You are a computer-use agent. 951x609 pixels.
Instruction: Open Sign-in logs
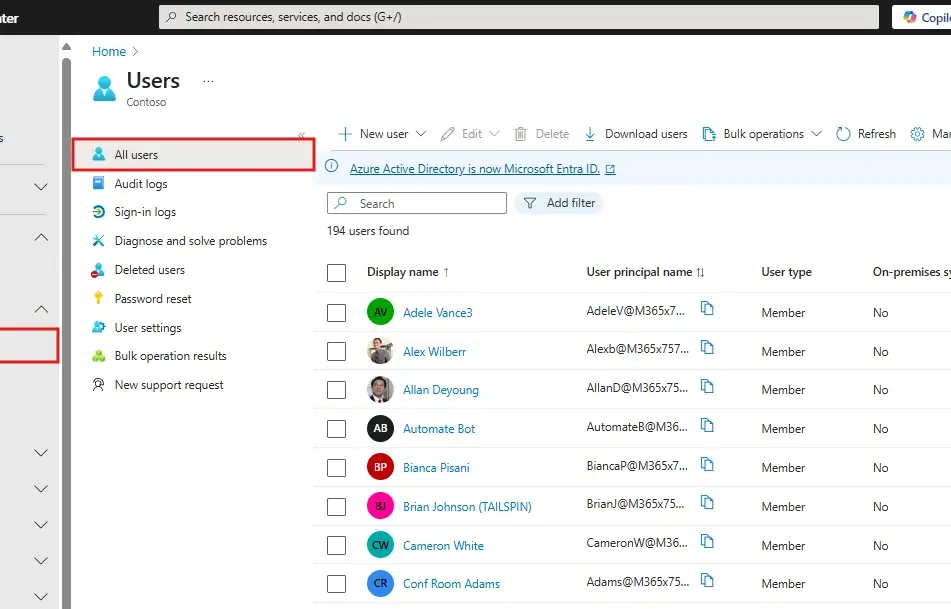click(145, 212)
